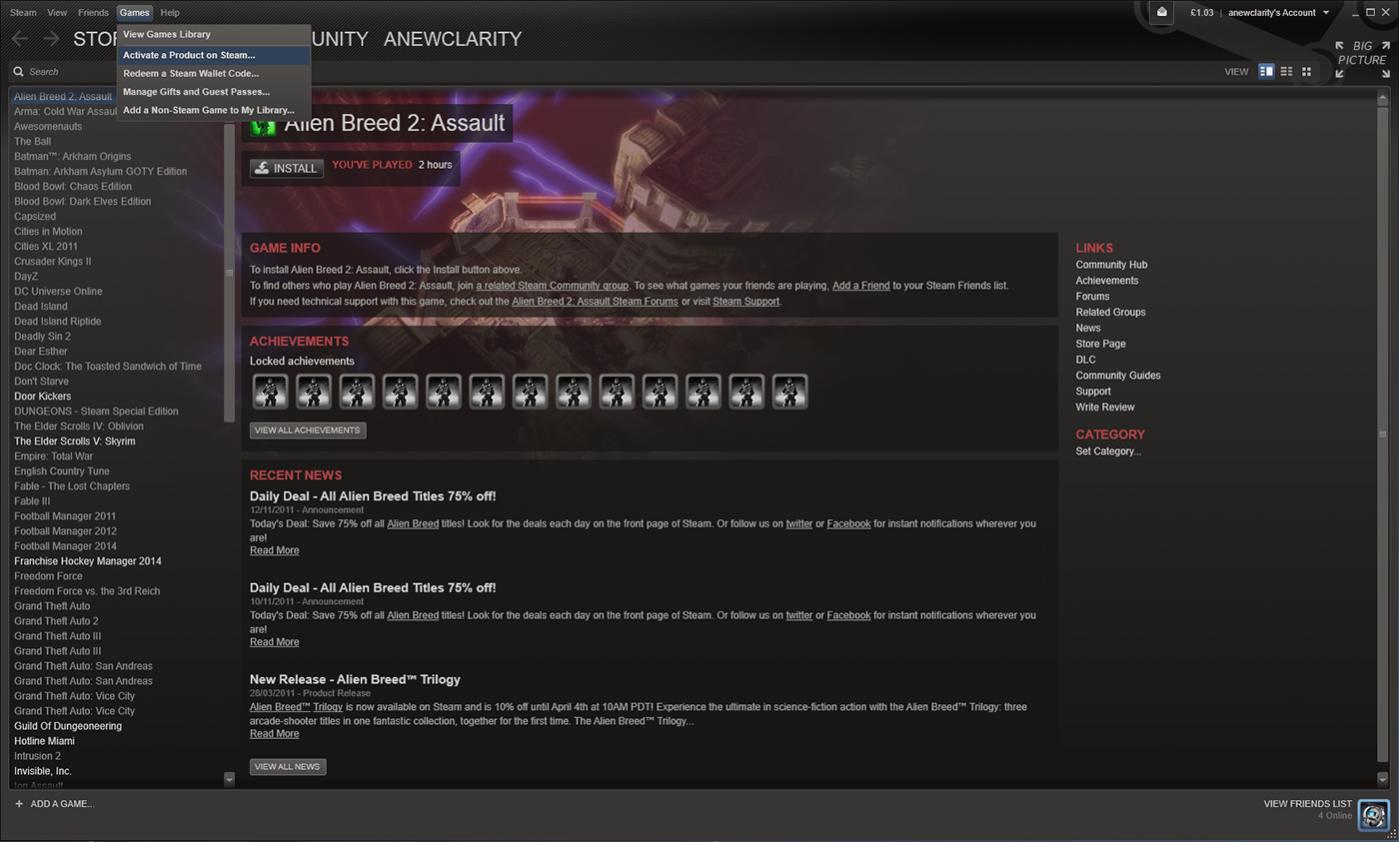This screenshot has height=842, width=1399.
Task: Choose Add a Non-Steam Game to My Library
Action: coord(213,110)
